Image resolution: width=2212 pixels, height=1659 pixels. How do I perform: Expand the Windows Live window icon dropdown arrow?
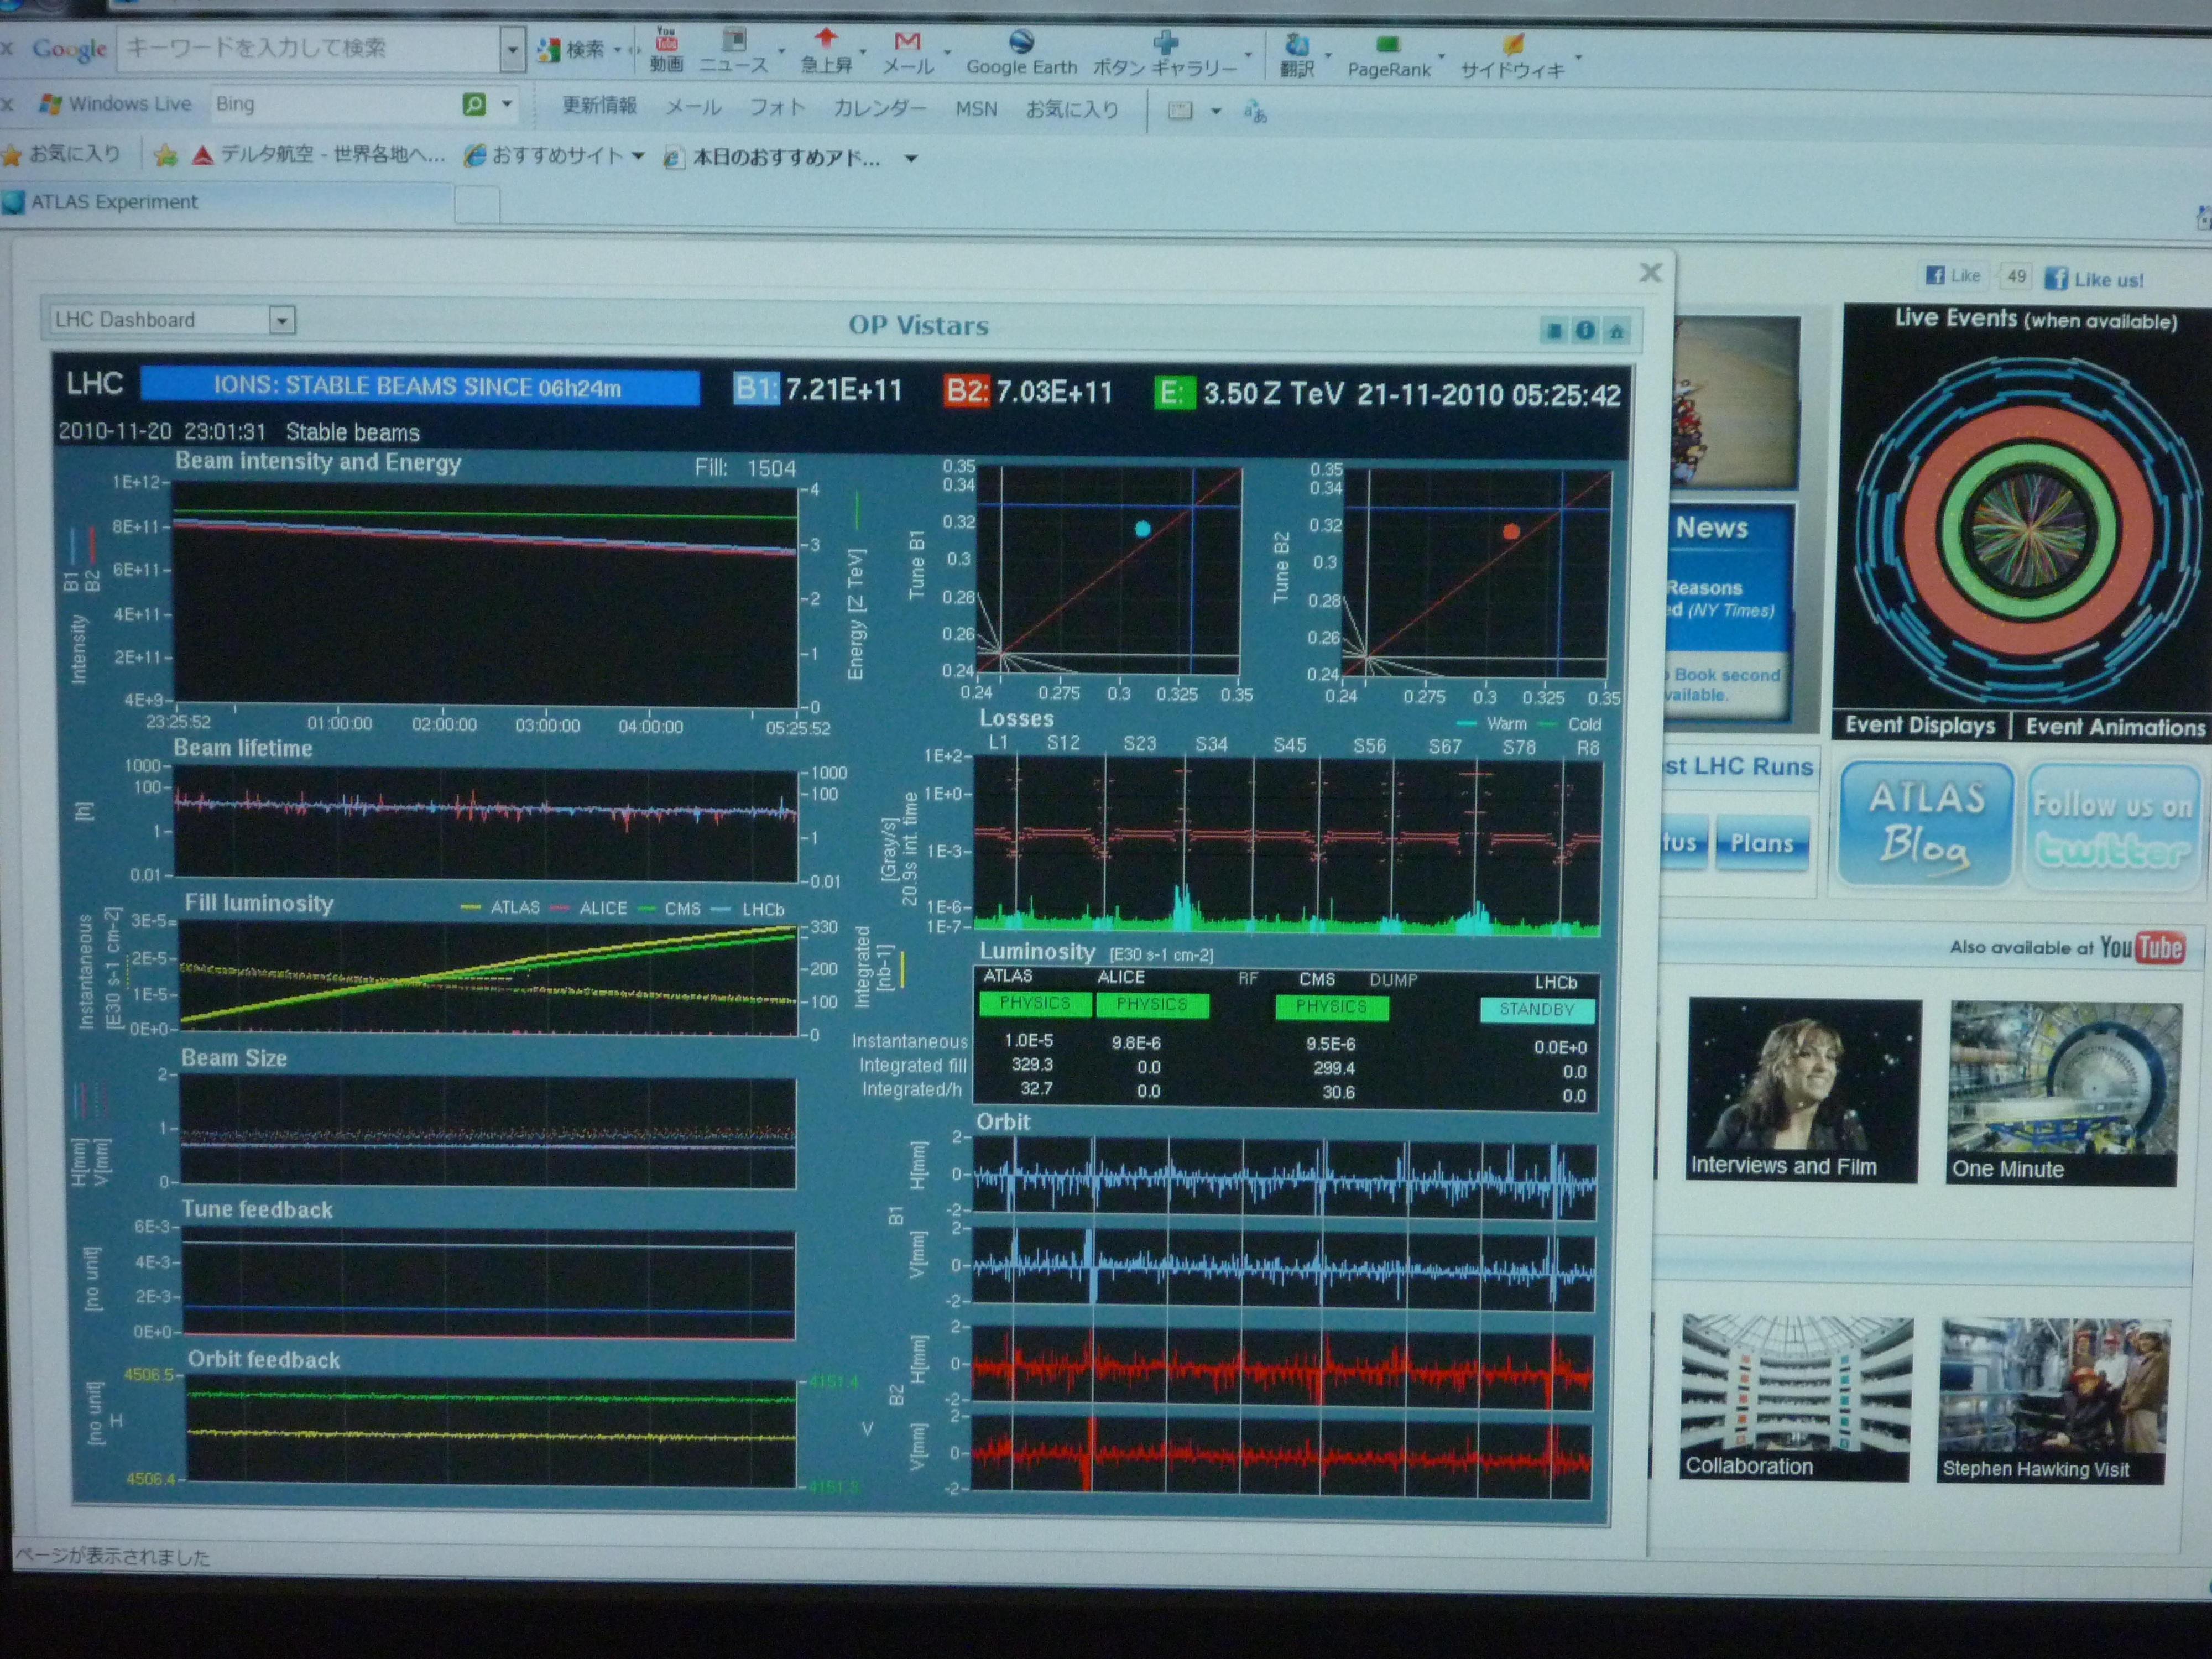click(1216, 111)
